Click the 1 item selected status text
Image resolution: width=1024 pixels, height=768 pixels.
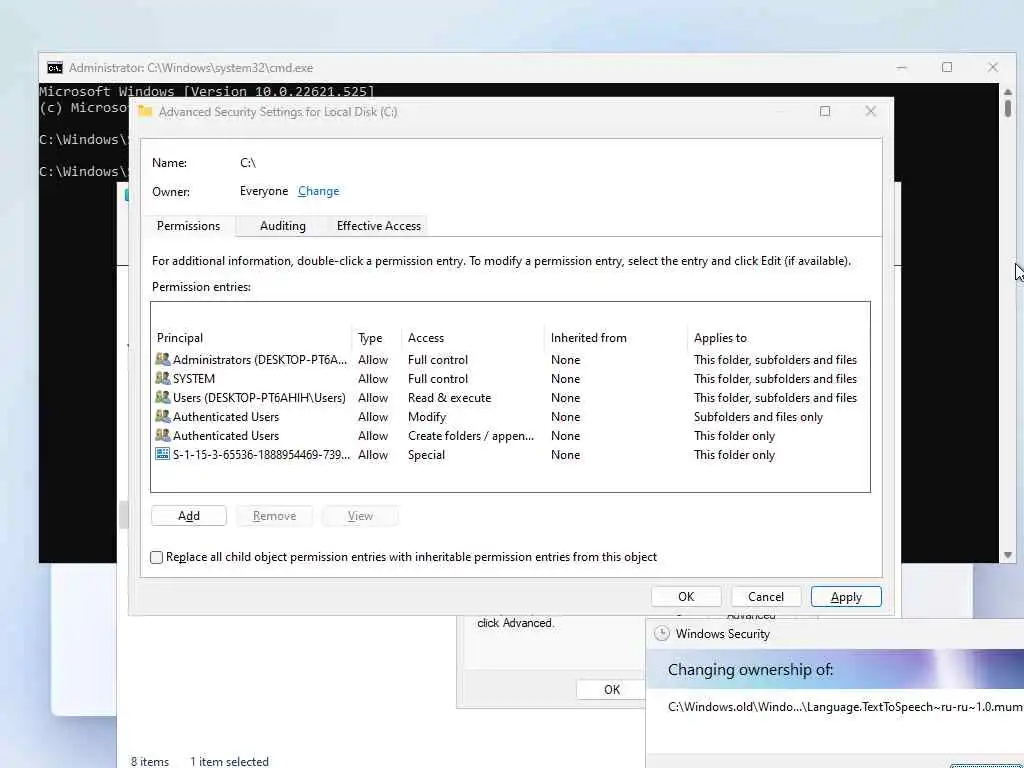[x=229, y=761]
